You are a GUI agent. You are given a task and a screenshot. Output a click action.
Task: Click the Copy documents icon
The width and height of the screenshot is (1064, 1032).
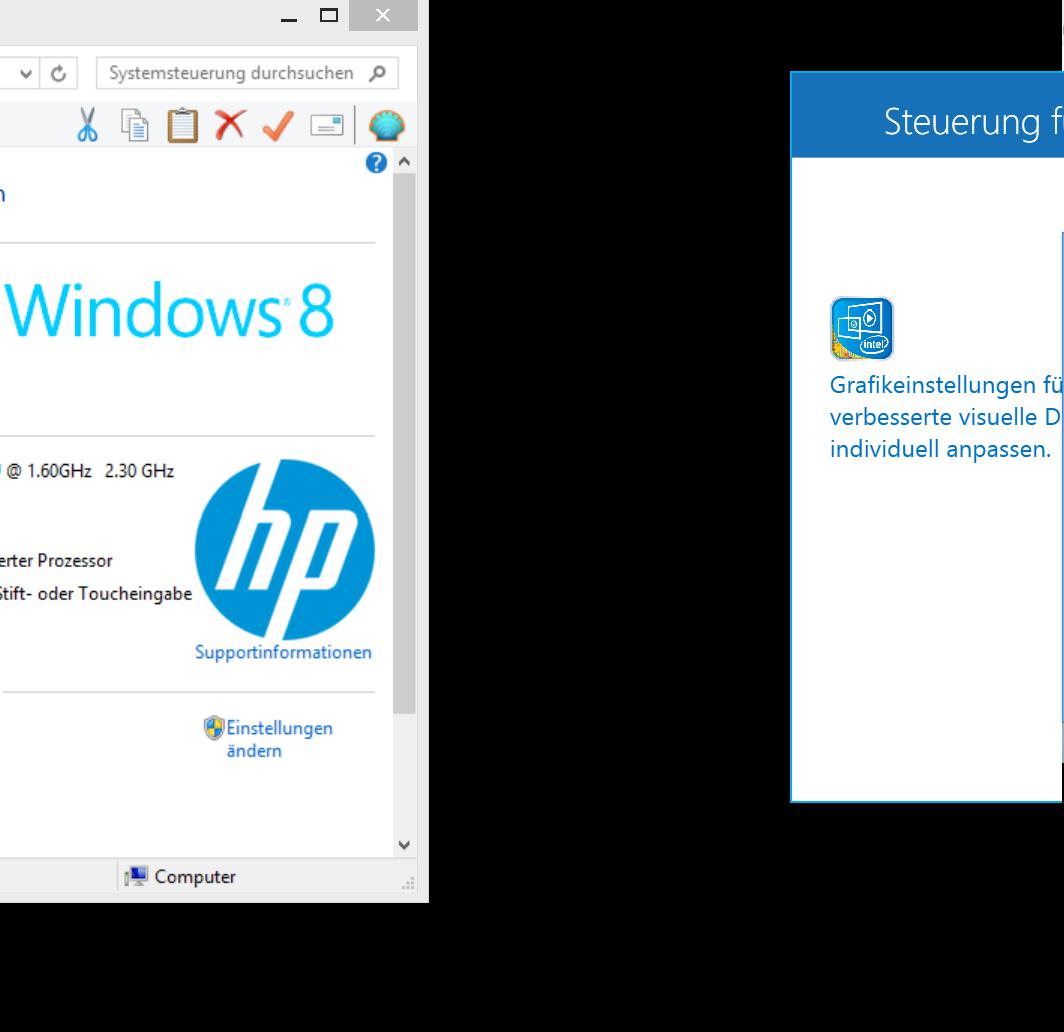pos(135,126)
